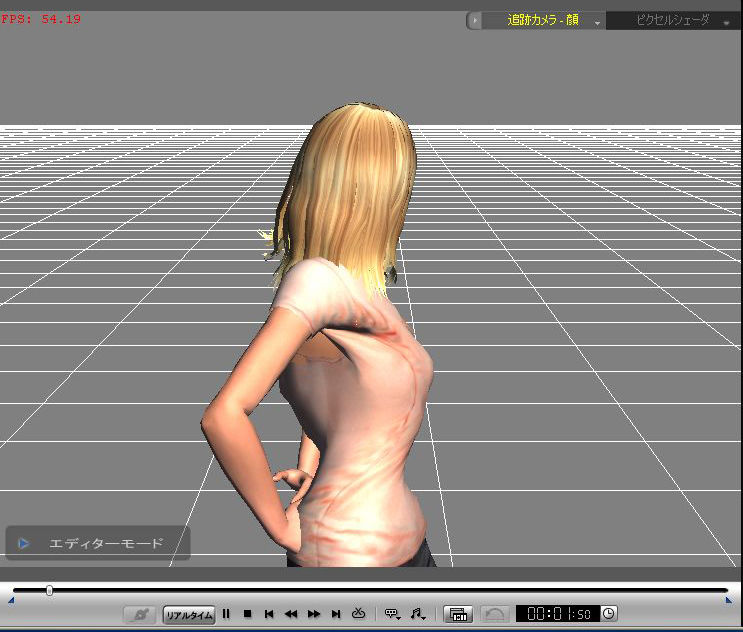Image resolution: width=743 pixels, height=632 pixels.
Task: Toggle the リアルタイム realtime button
Action: pos(189,615)
